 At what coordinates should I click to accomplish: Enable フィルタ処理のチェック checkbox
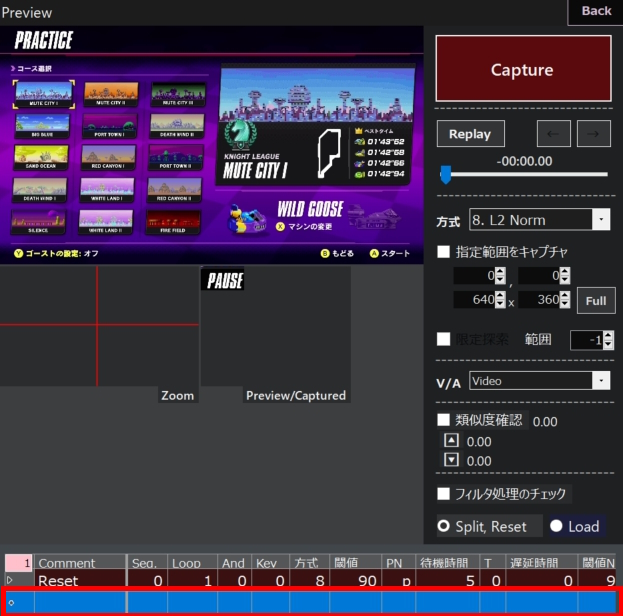click(x=443, y=494)
